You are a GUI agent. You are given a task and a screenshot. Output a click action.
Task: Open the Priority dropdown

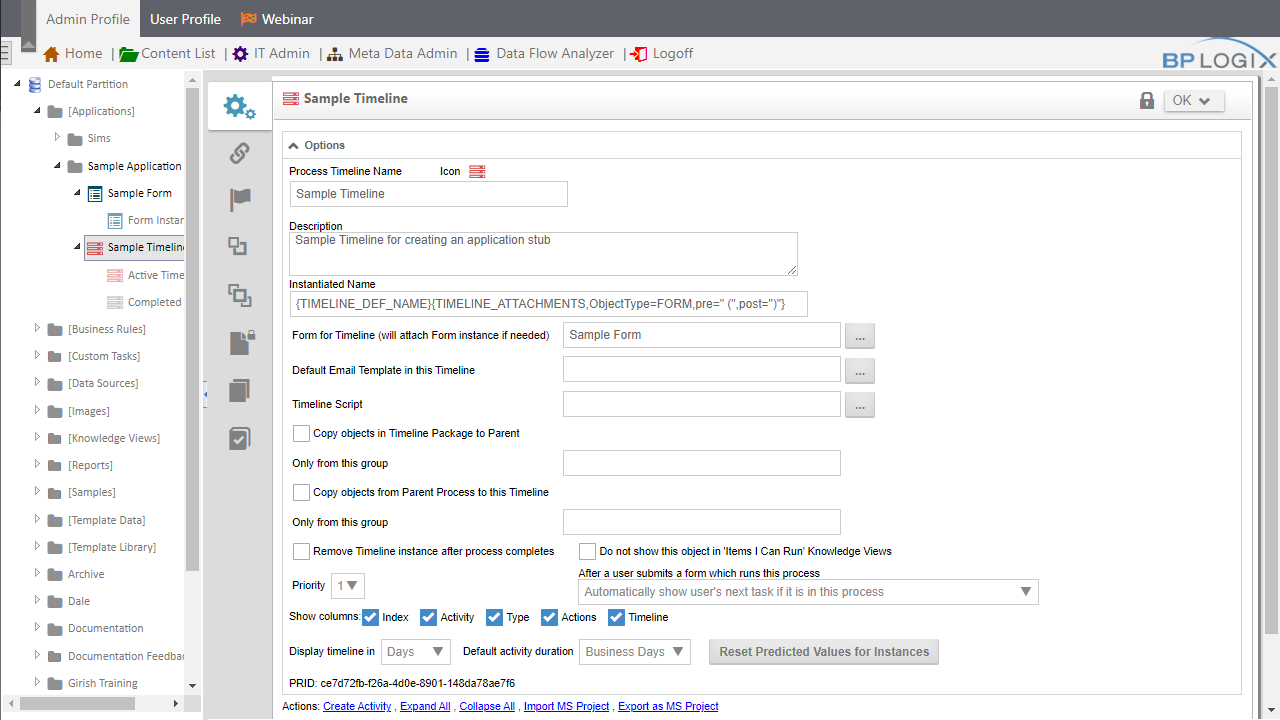click(x=349, y=585)
